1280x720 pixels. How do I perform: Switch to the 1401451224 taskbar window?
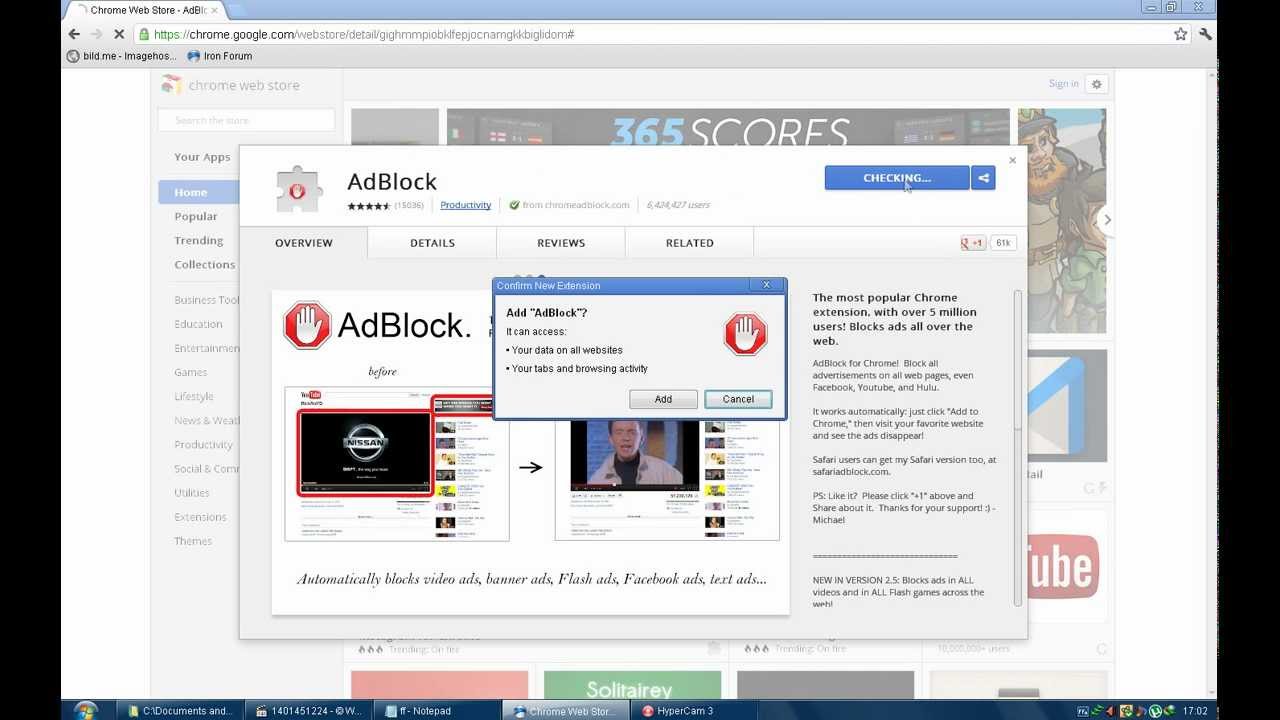pyautogui.click(x=309, y=711)
